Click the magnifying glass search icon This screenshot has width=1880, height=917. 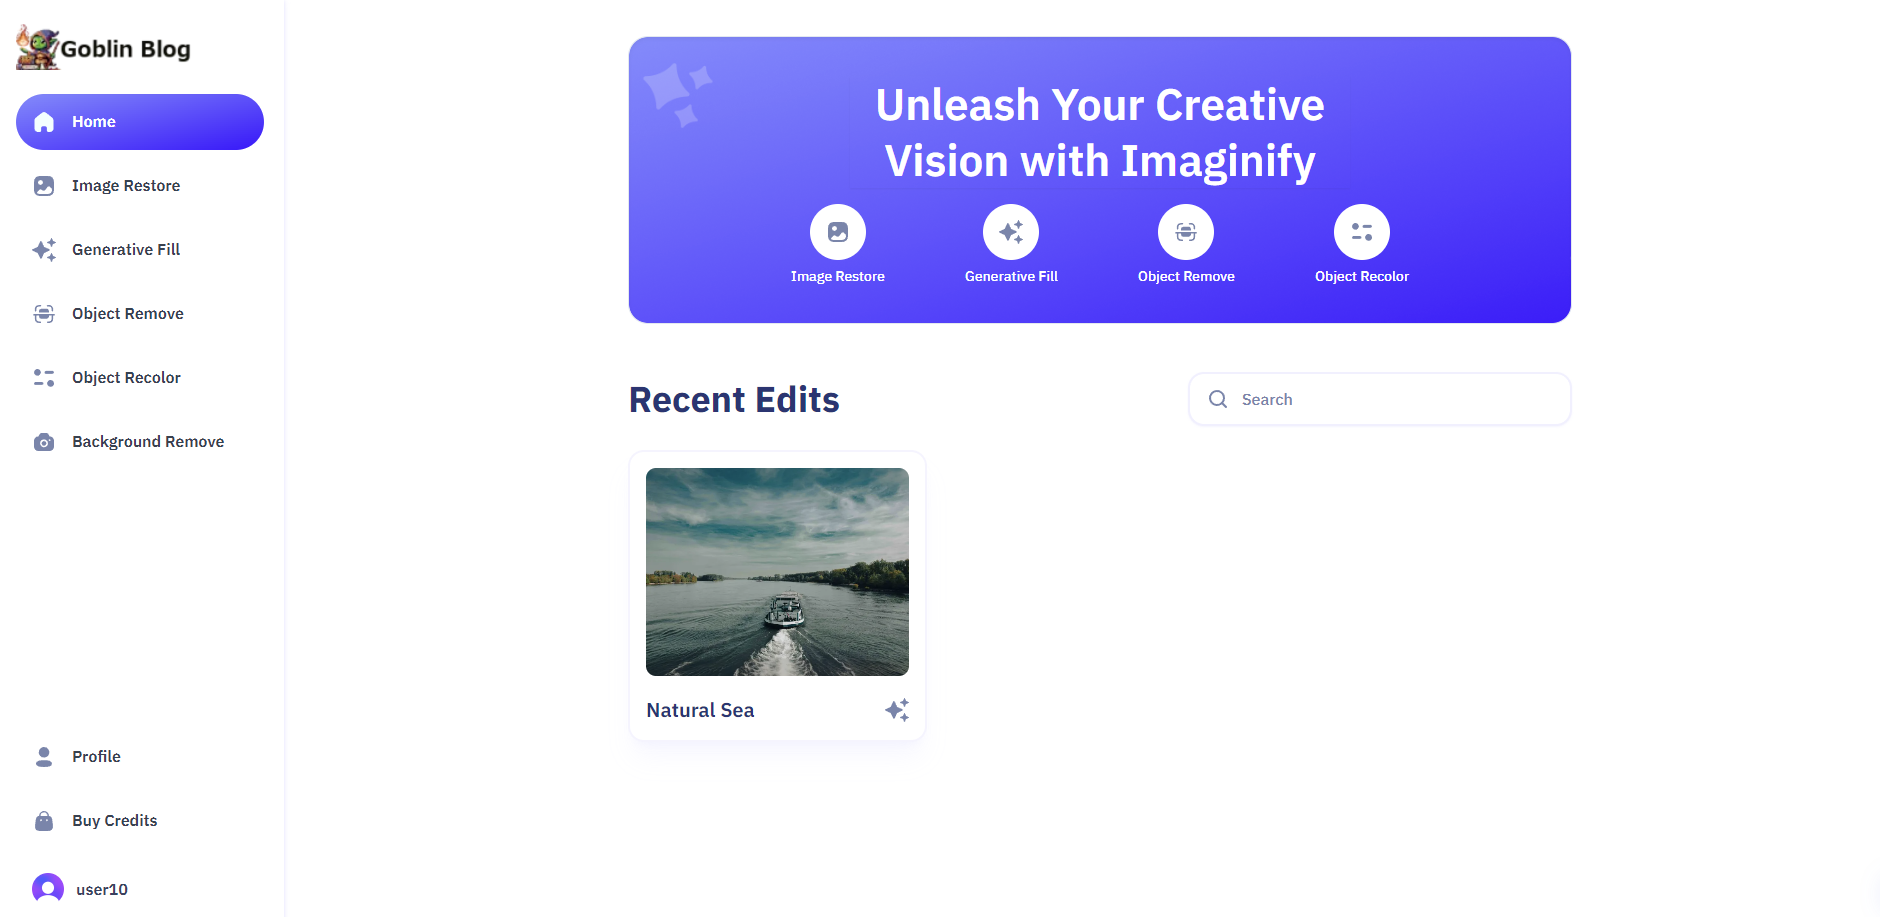click(x=1218, y=400)
